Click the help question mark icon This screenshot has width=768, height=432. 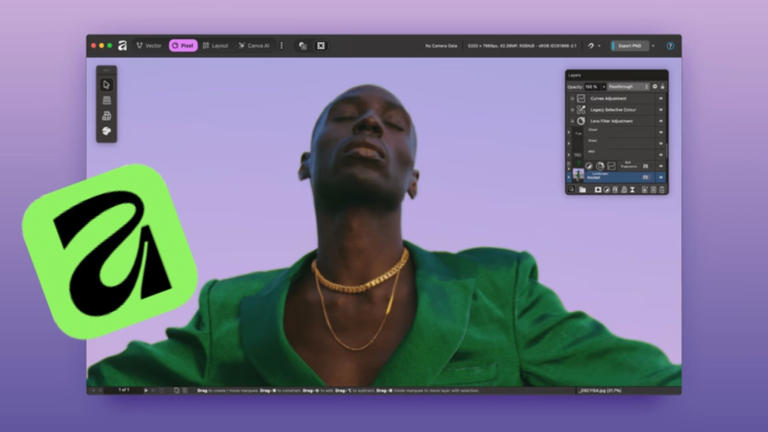pyautogui.click(x=670, y=45)
